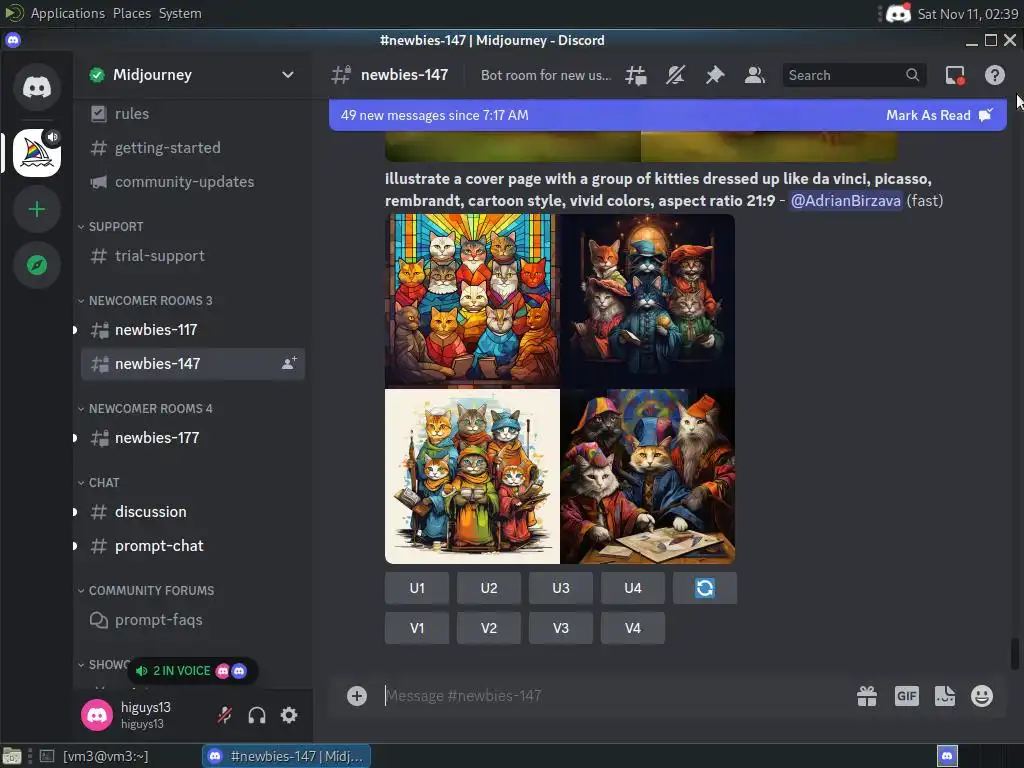Screen dimensions: 1024x768
Task: Open the System menu
Action: pos(180,13)
